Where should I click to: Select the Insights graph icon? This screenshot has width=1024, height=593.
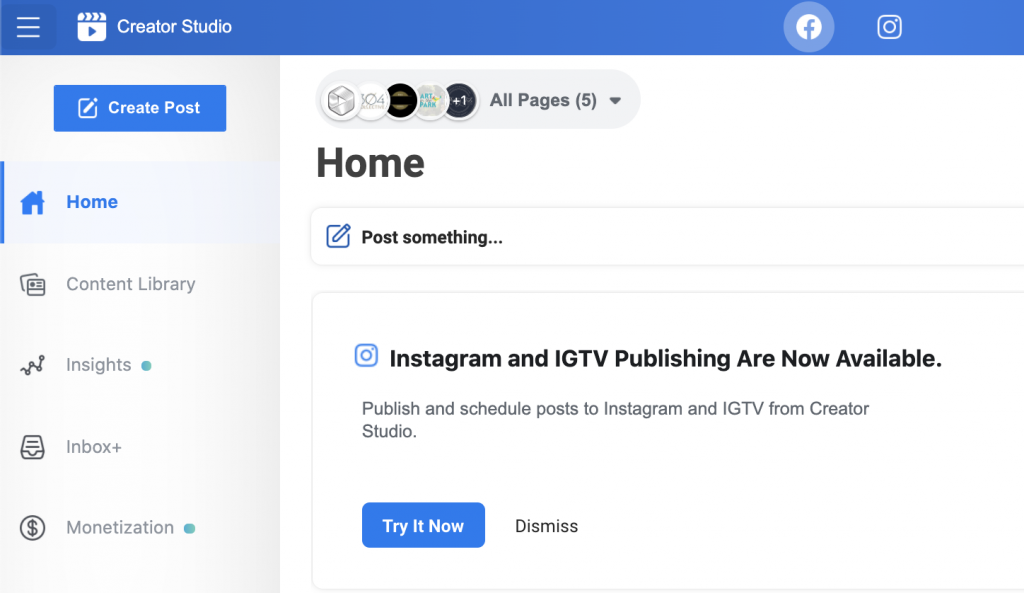point(32,365)
